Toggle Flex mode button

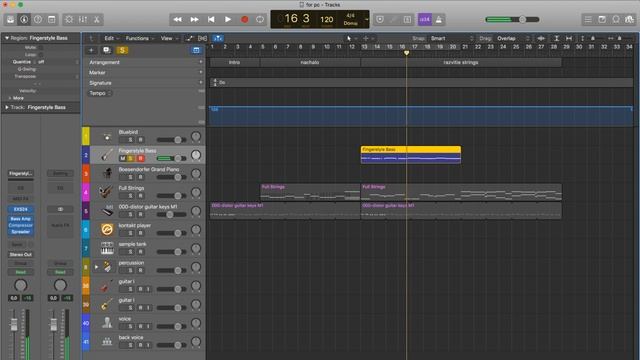click(x=202, y=38)
